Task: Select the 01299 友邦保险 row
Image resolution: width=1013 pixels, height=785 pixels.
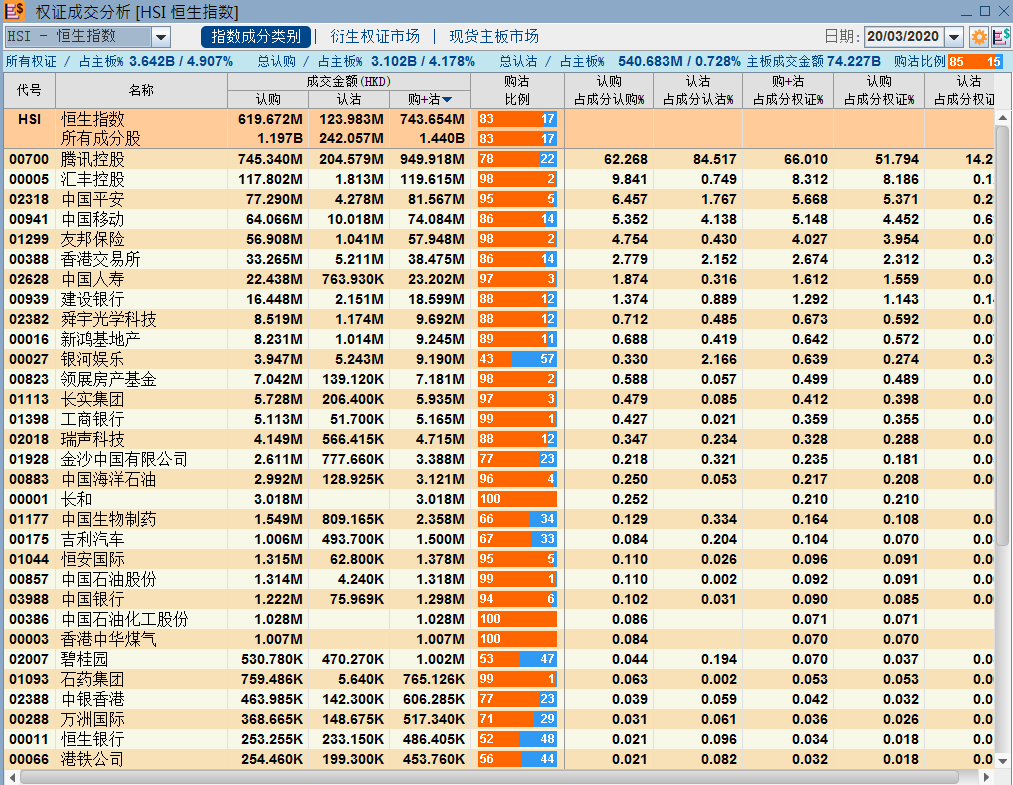Action: pyautogui.click(x=499, y=239)
